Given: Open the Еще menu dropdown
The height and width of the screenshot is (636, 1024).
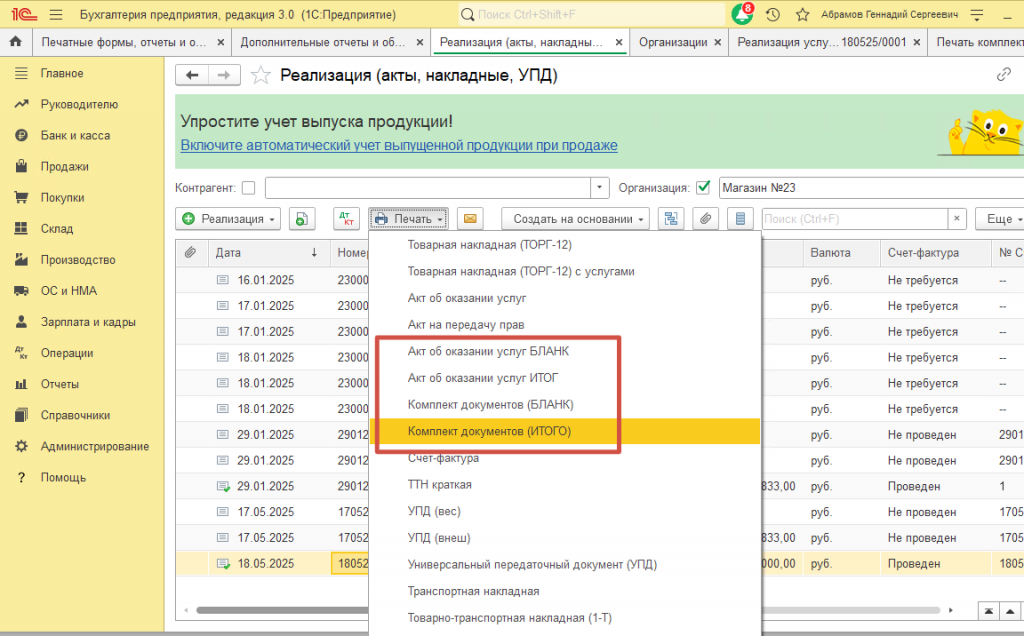Looking at the screenshot, I should [1000, 219].
